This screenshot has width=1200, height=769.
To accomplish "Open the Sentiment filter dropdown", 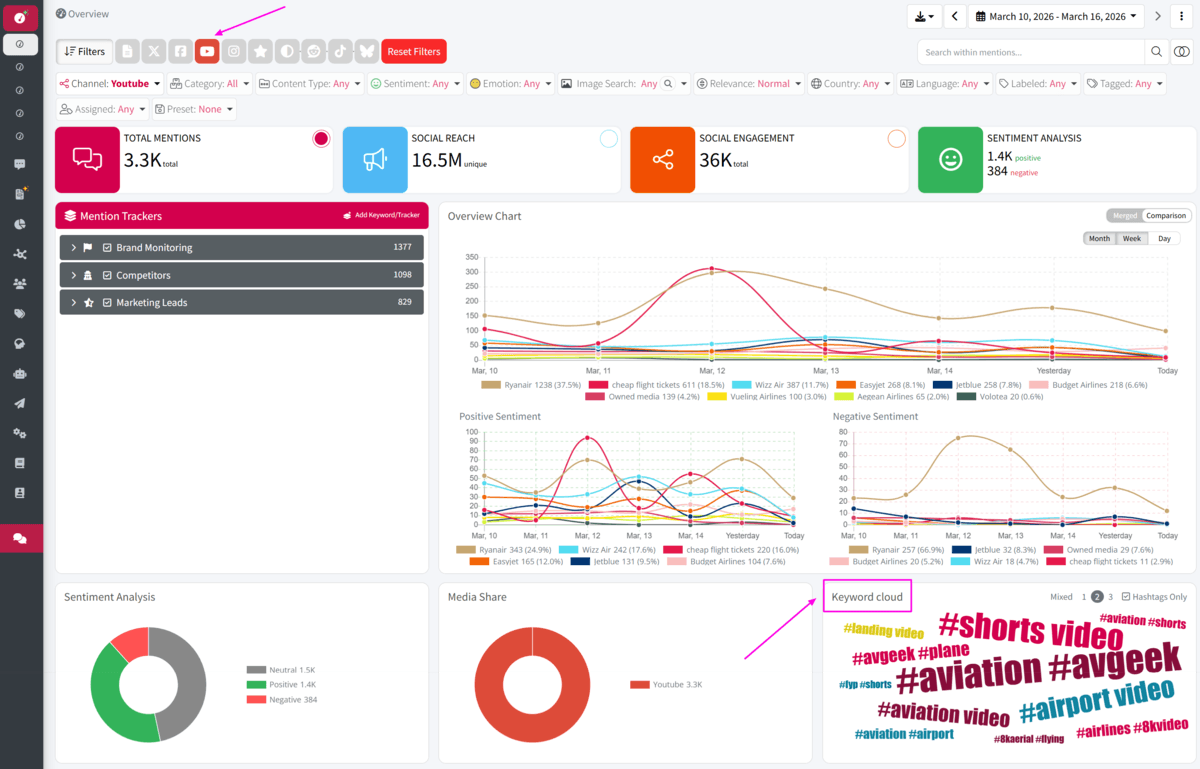I will pos(415,84).
